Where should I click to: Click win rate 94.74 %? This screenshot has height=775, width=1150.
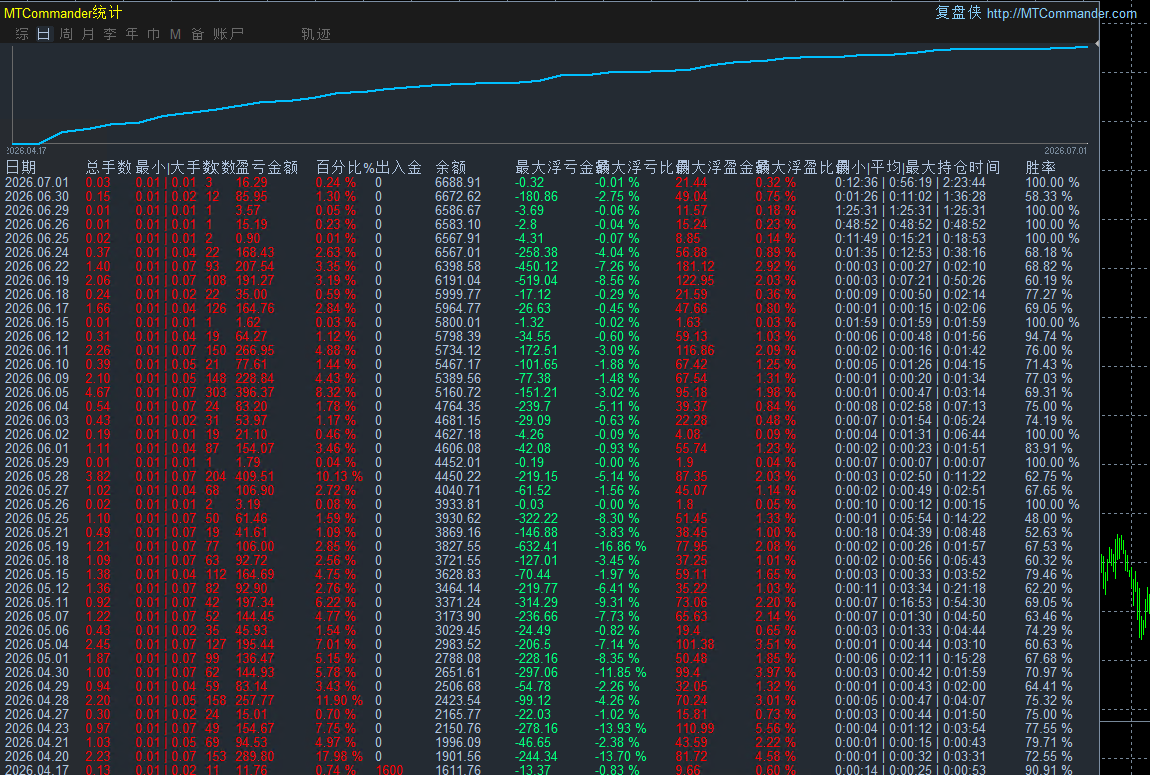(x=1049, y=337)
